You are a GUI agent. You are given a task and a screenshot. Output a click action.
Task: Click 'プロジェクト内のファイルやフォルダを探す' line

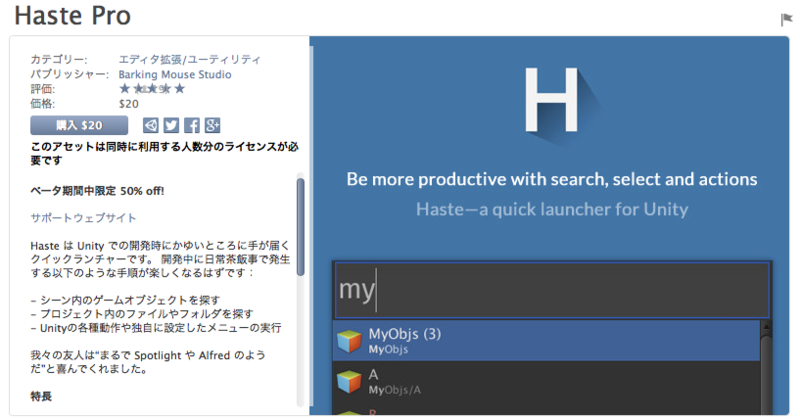pyautogui.click(x=142, y=314)
